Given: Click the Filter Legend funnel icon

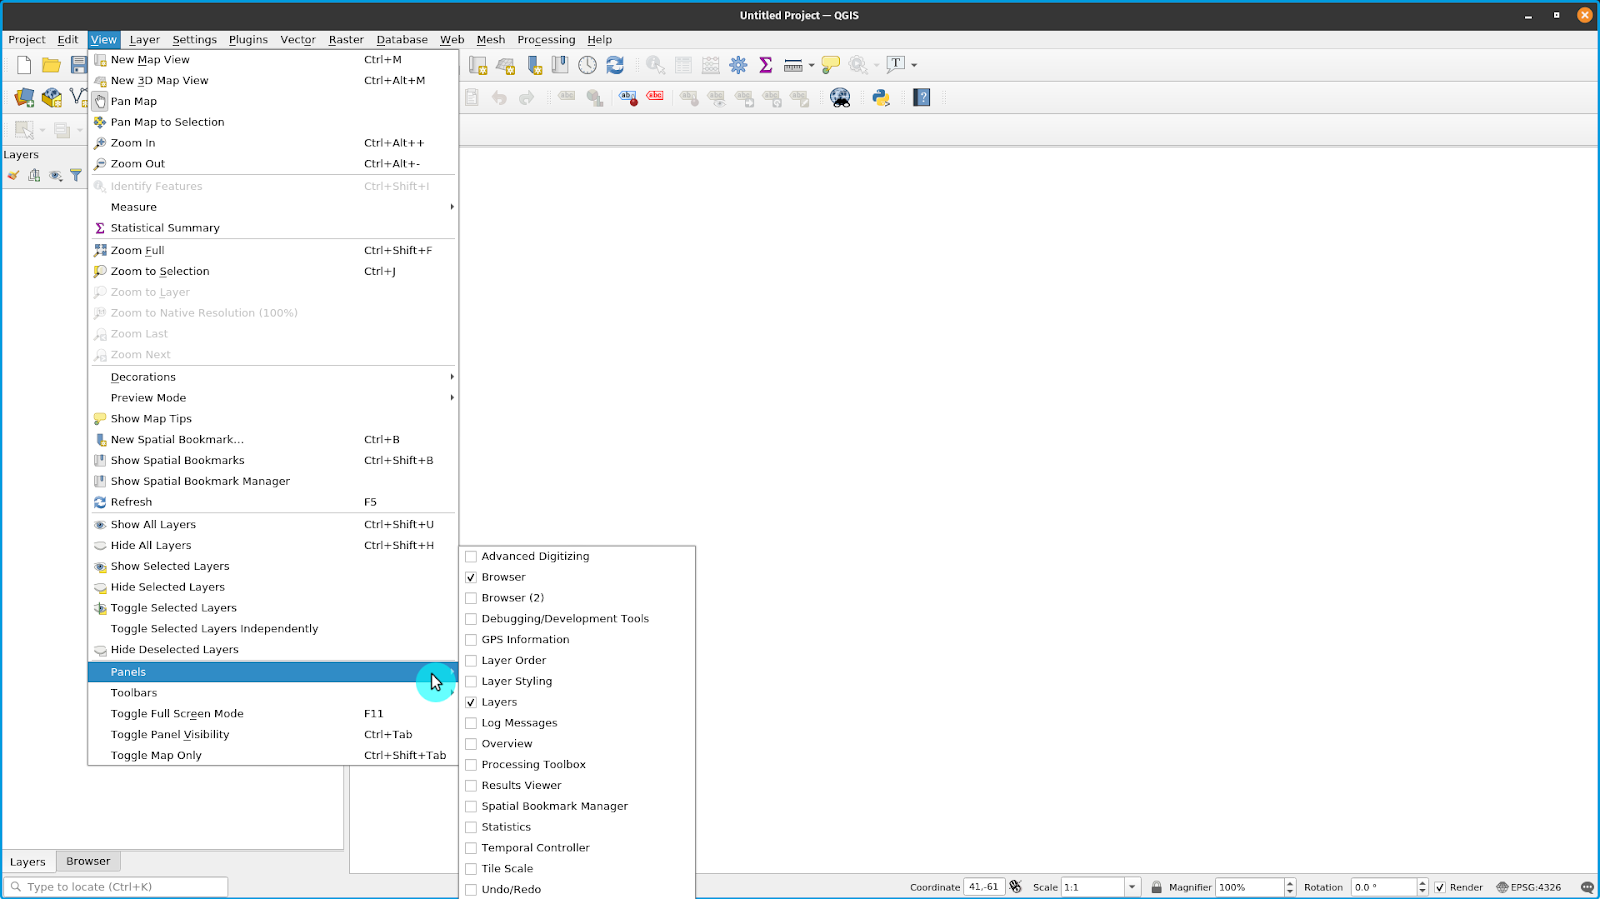Looking at the screenshot, I should tap(76, 175).
